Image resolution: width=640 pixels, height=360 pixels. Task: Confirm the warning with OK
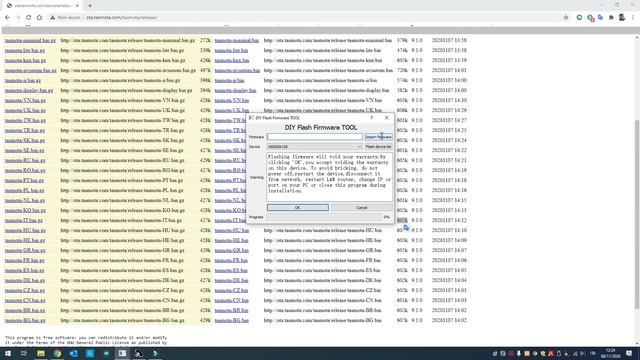[x=298, y=207]
